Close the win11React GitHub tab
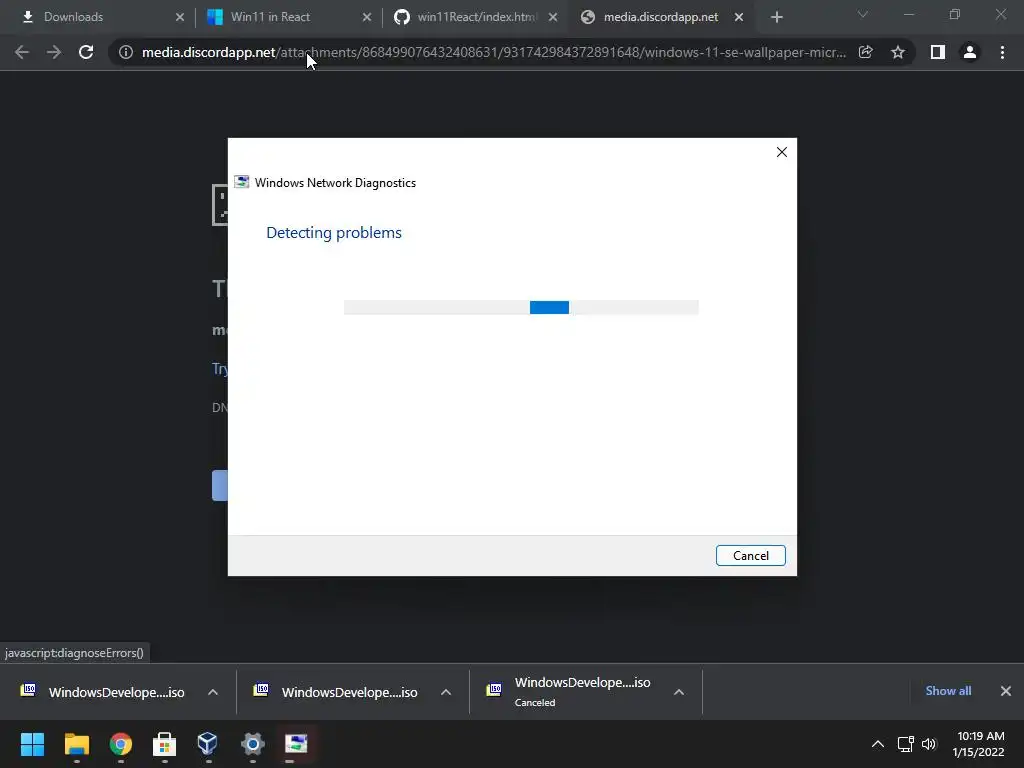This screenshot has width=1024, height=768. coord(553,17)
